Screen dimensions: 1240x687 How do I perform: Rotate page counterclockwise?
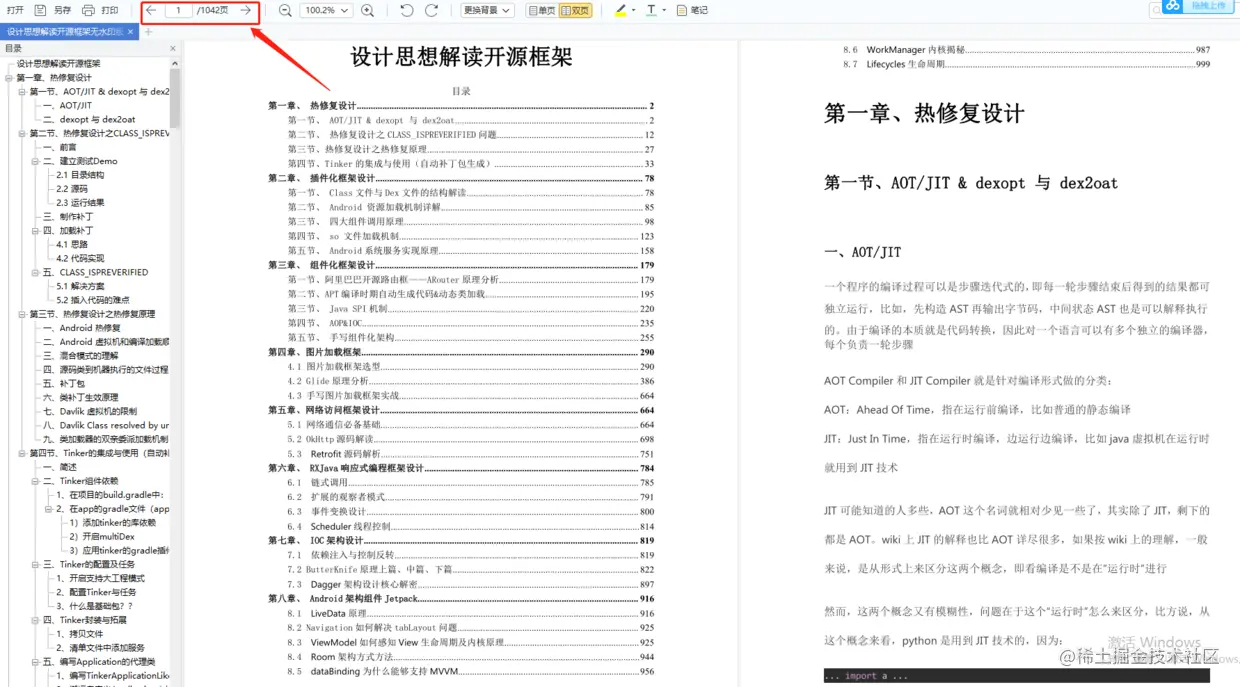pos(406,10)
